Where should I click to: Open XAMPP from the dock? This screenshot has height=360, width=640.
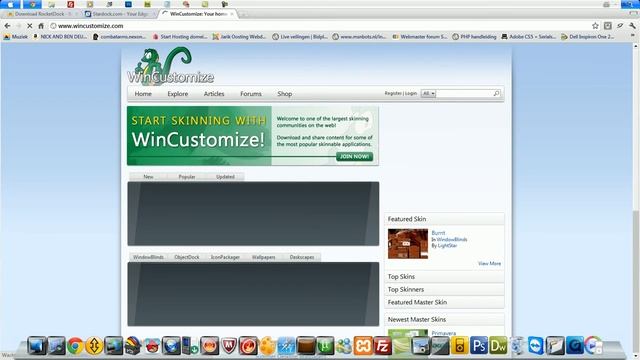tap(363, 346)
